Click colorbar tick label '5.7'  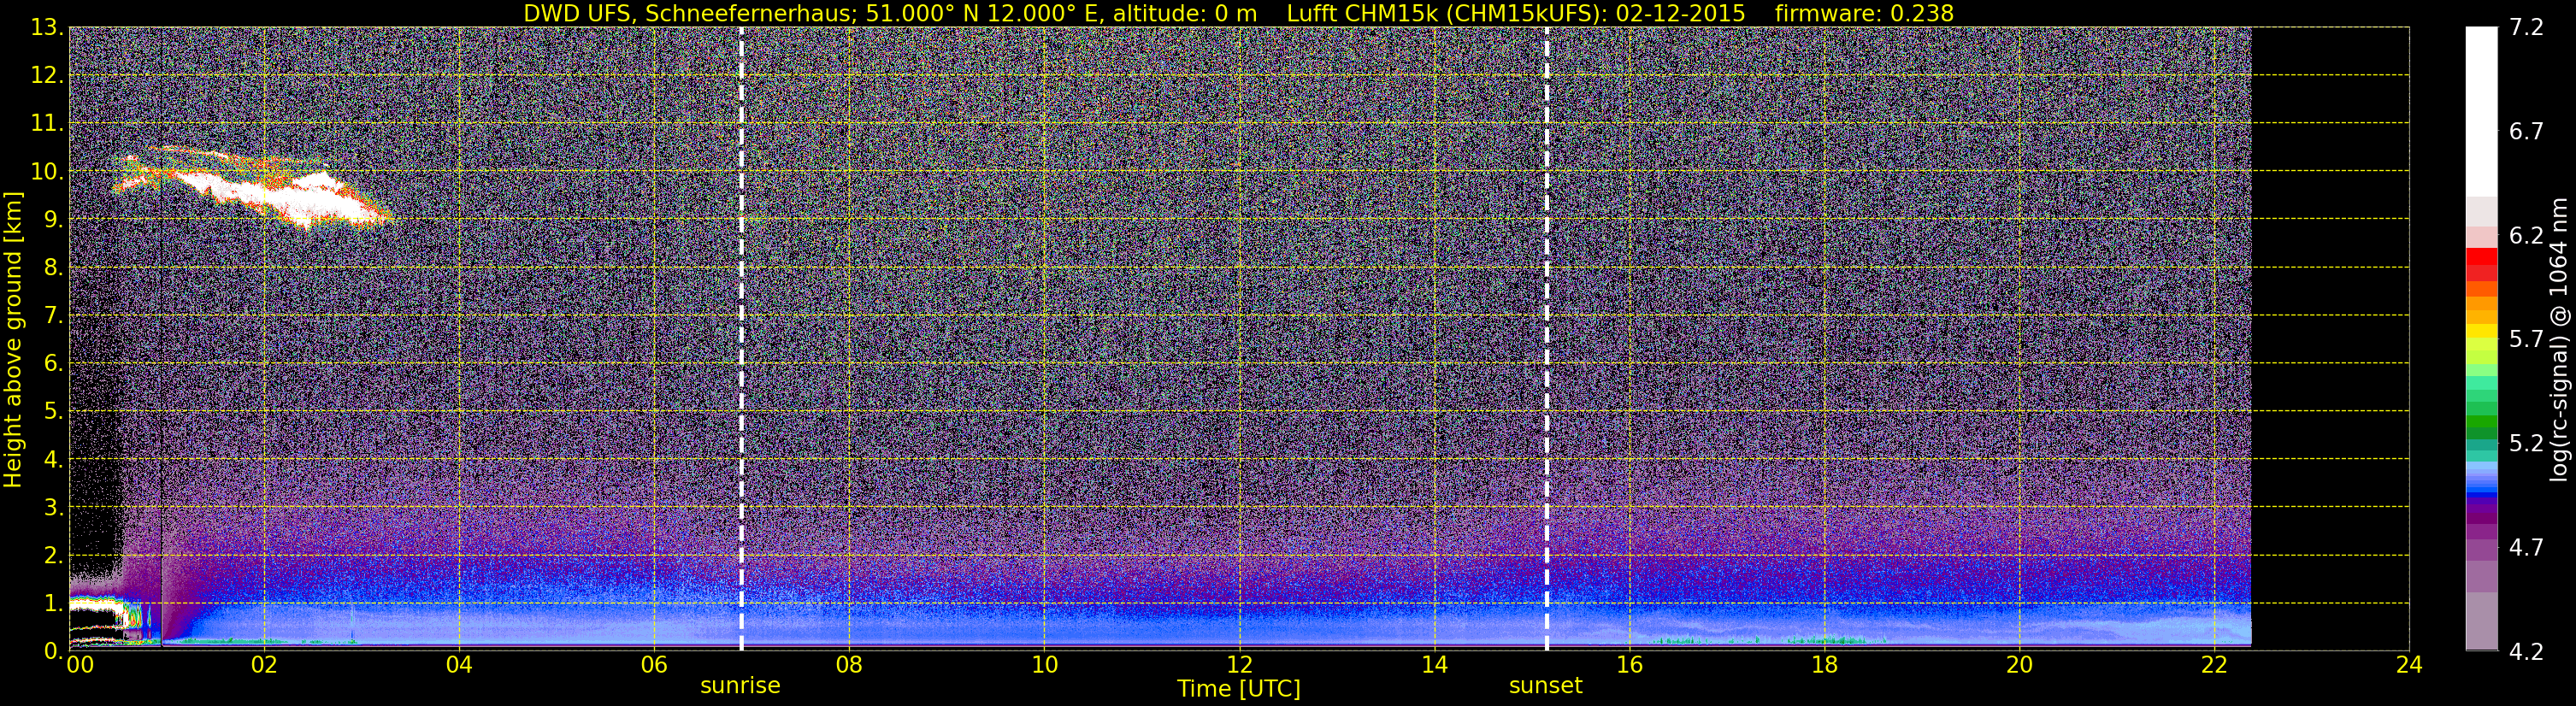click(x=2526, y=339)
